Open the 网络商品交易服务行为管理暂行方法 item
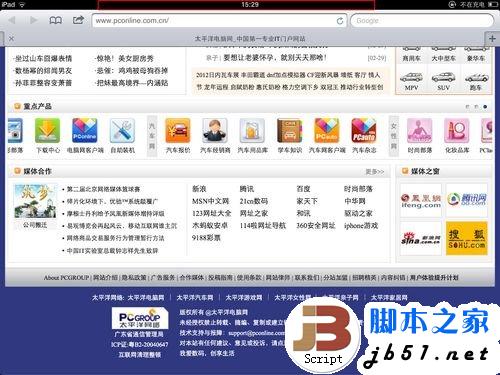The width and height of the screenshot is (500, 375). coord(115,238)
